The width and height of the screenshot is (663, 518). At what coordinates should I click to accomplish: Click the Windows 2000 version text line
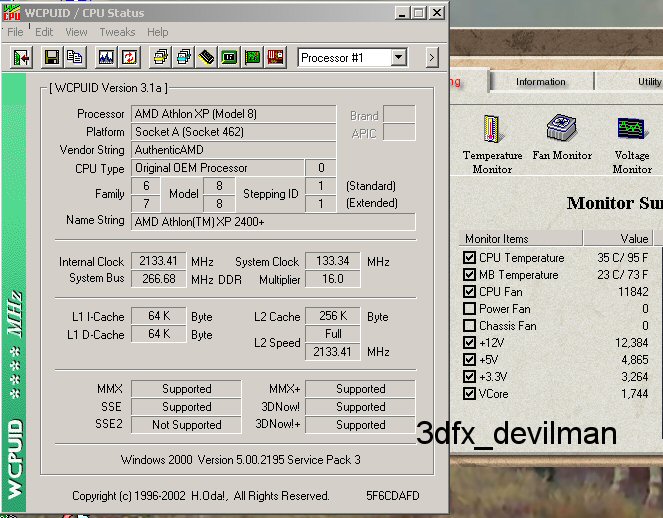[x=241, y=460]
